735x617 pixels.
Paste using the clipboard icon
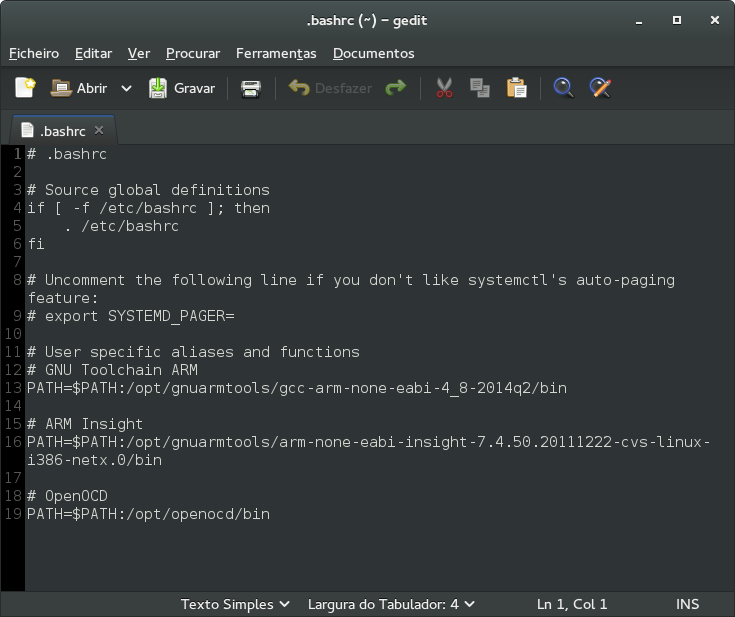(517, 88)
